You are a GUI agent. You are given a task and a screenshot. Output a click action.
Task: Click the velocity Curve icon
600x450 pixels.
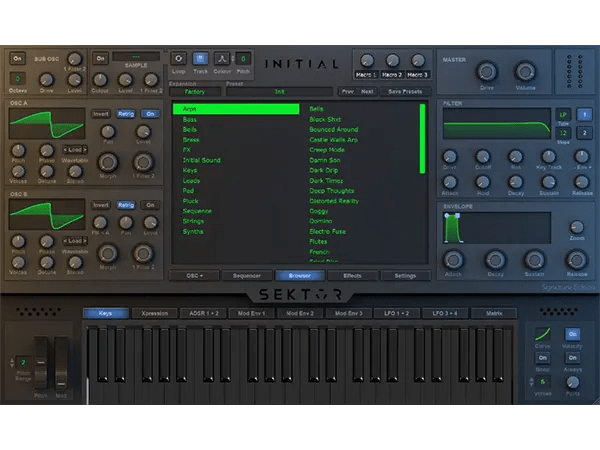coord(542,334)
